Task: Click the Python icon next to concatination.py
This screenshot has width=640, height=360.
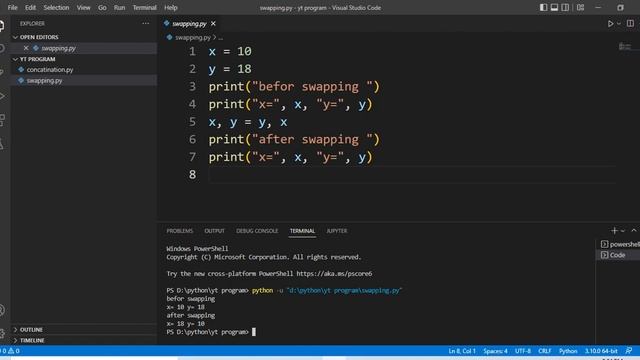Action: [21, 70]
